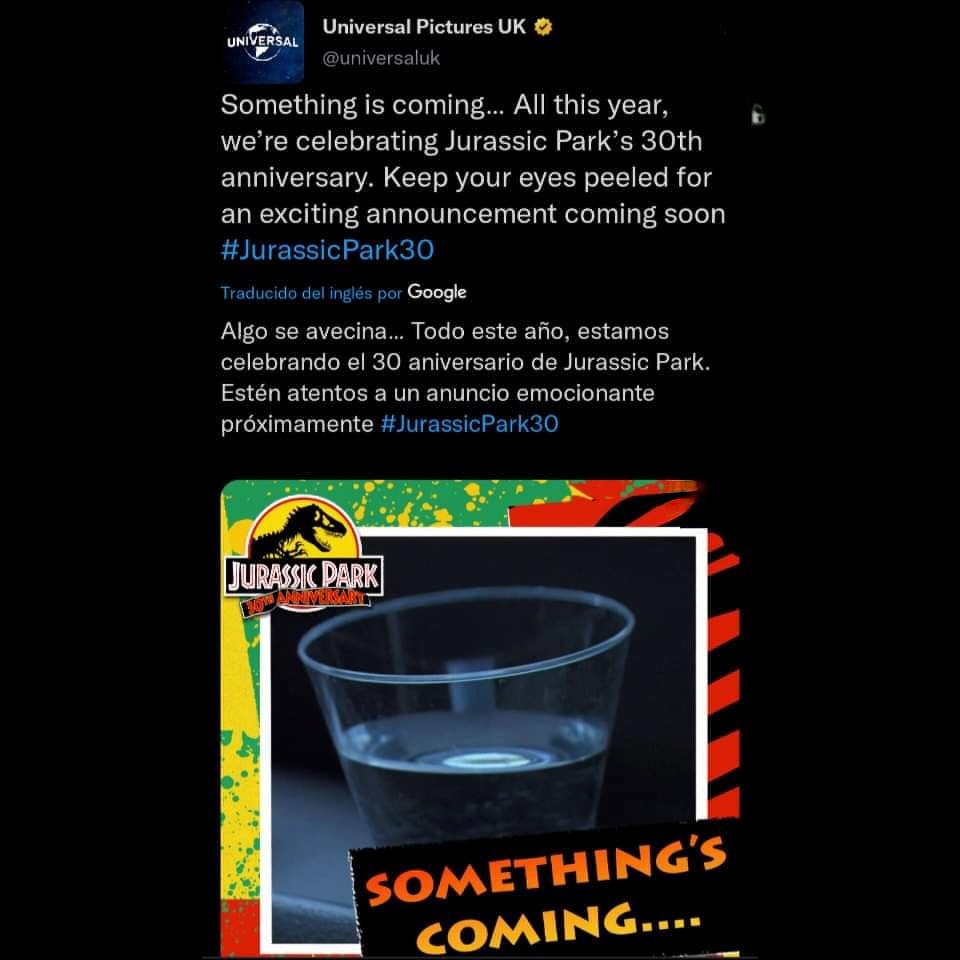
Task: Click the Google logo under the tweet
Action: click(437, 293)
